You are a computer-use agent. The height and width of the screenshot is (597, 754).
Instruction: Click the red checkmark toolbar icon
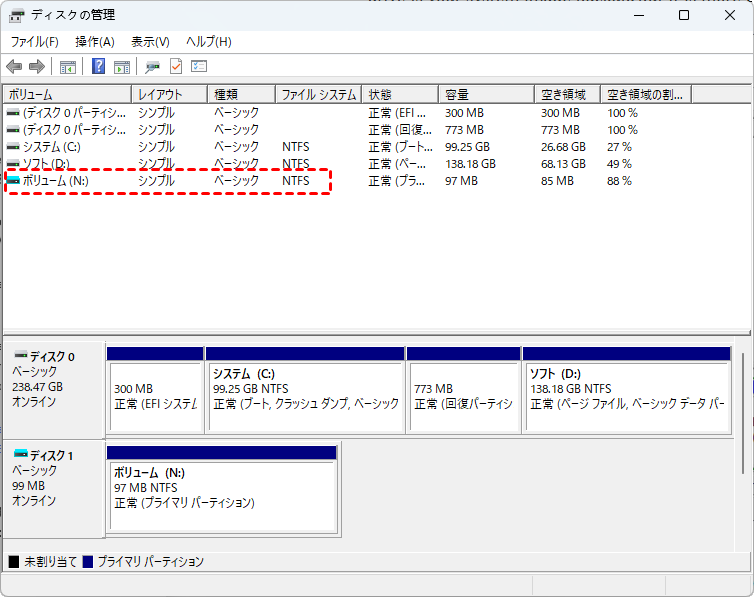[176, 67]
